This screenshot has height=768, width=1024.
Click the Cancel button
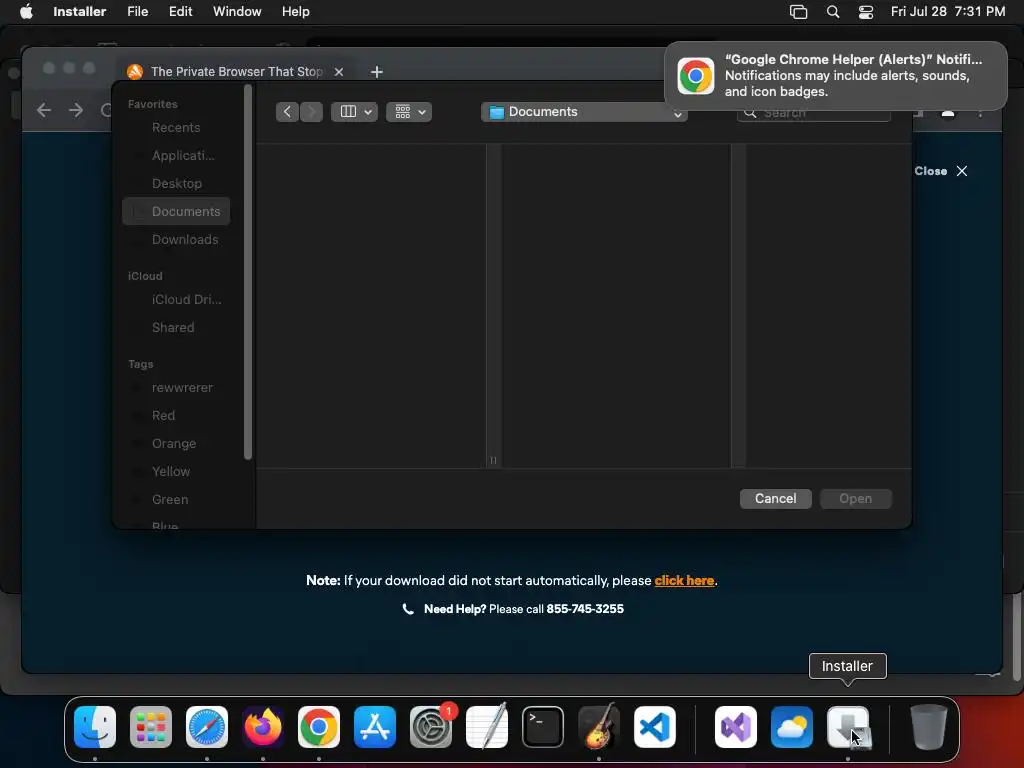[776, 498]
